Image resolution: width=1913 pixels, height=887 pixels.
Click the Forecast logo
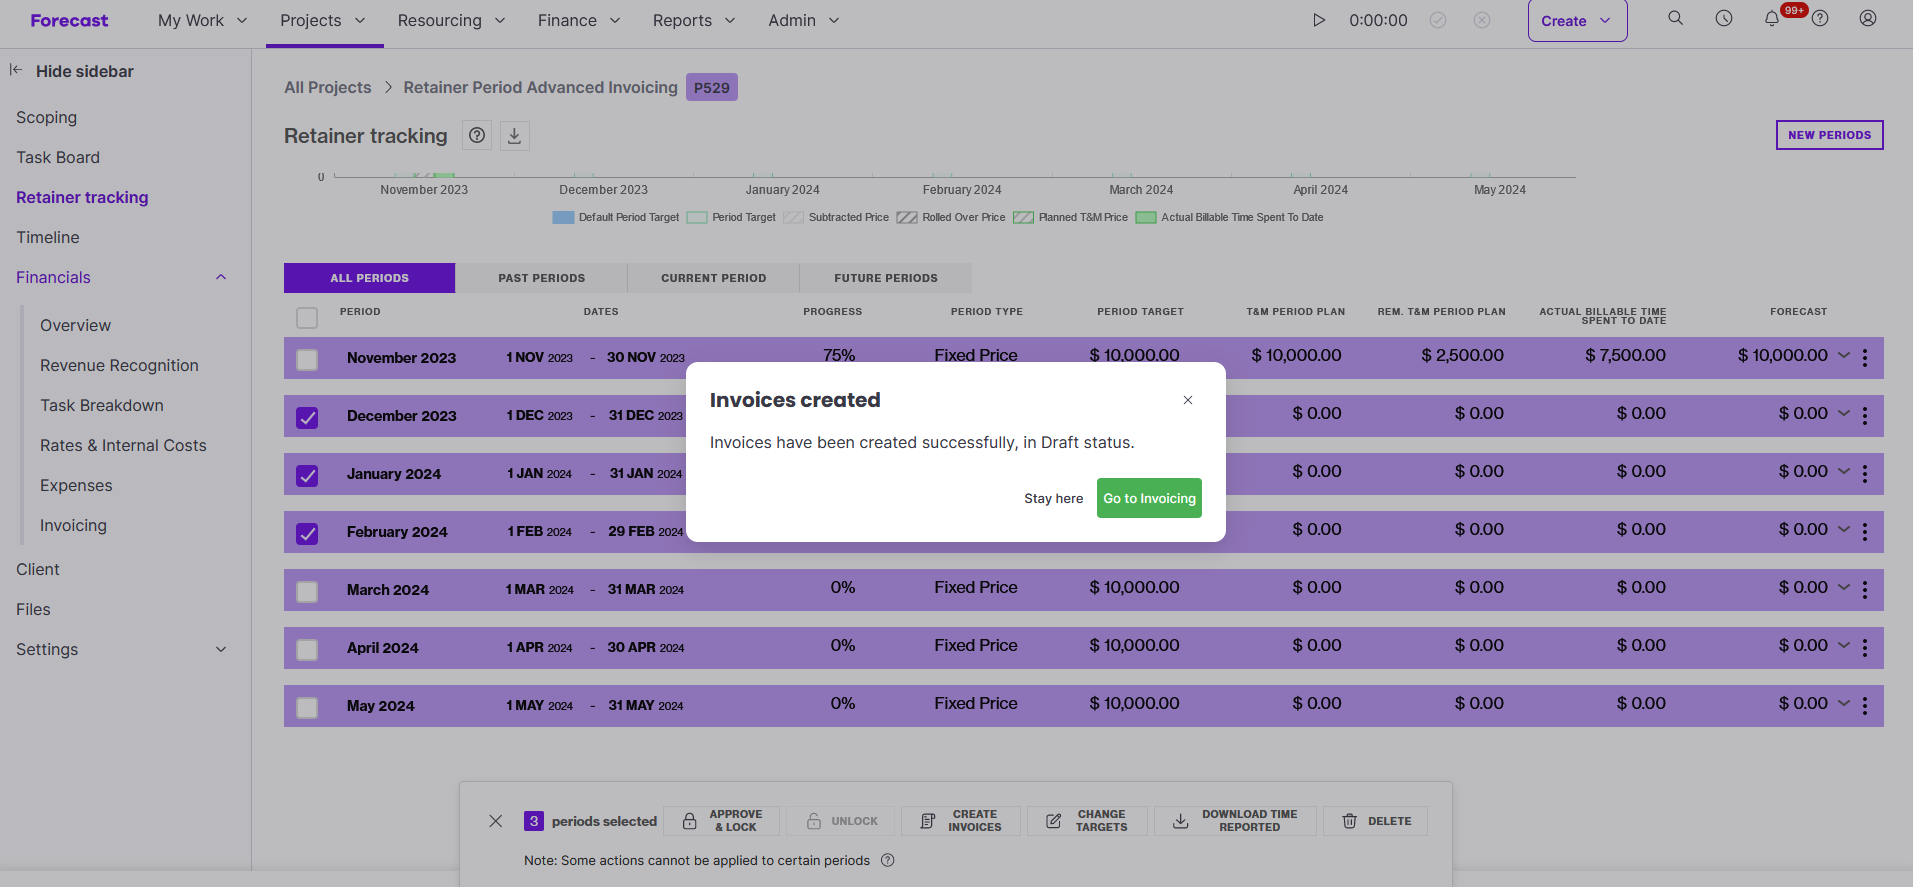[69, 20]
